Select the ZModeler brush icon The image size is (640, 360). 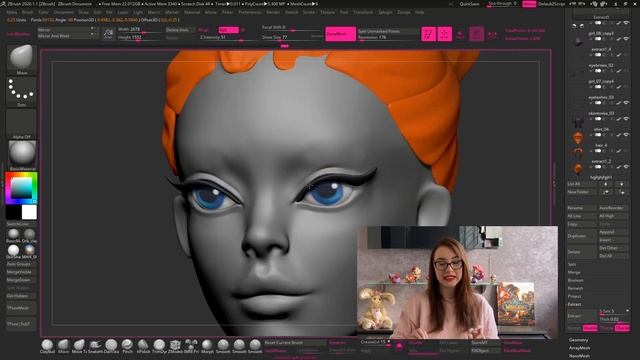175,345
